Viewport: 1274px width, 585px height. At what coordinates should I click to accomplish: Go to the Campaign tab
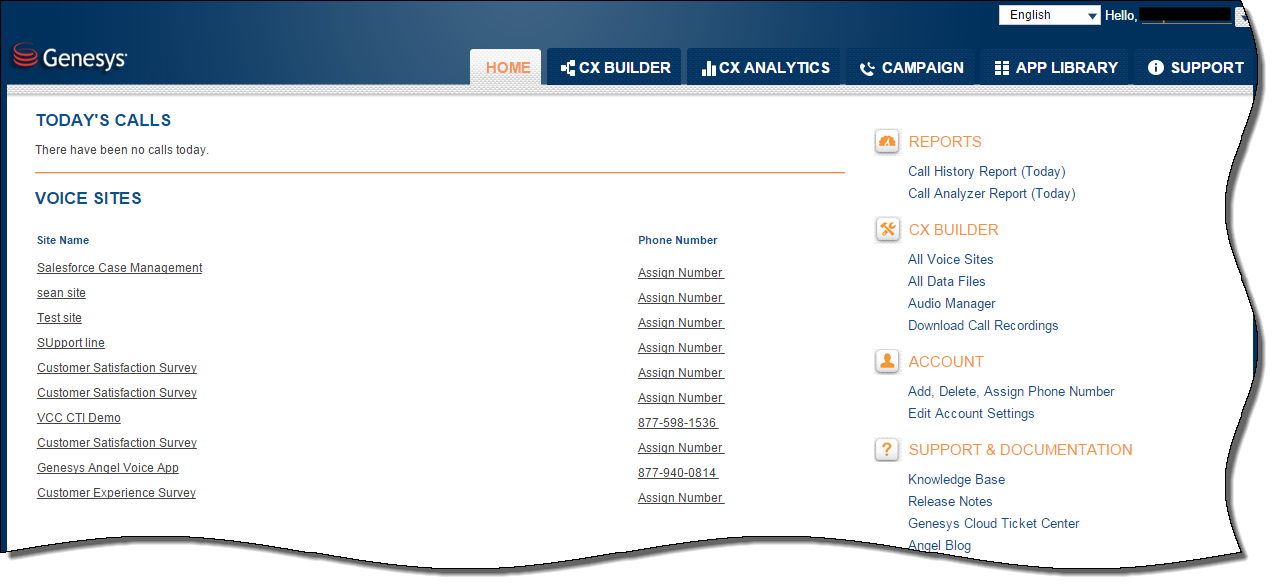(911, 68)
